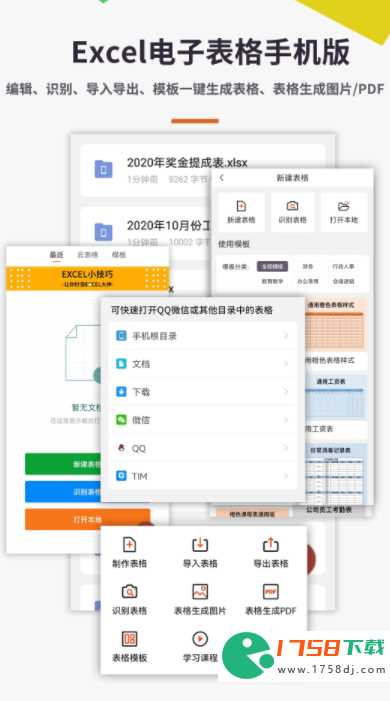
Task: Open the EXCEL小技巧 banner
Action: [x=87, y=279]
